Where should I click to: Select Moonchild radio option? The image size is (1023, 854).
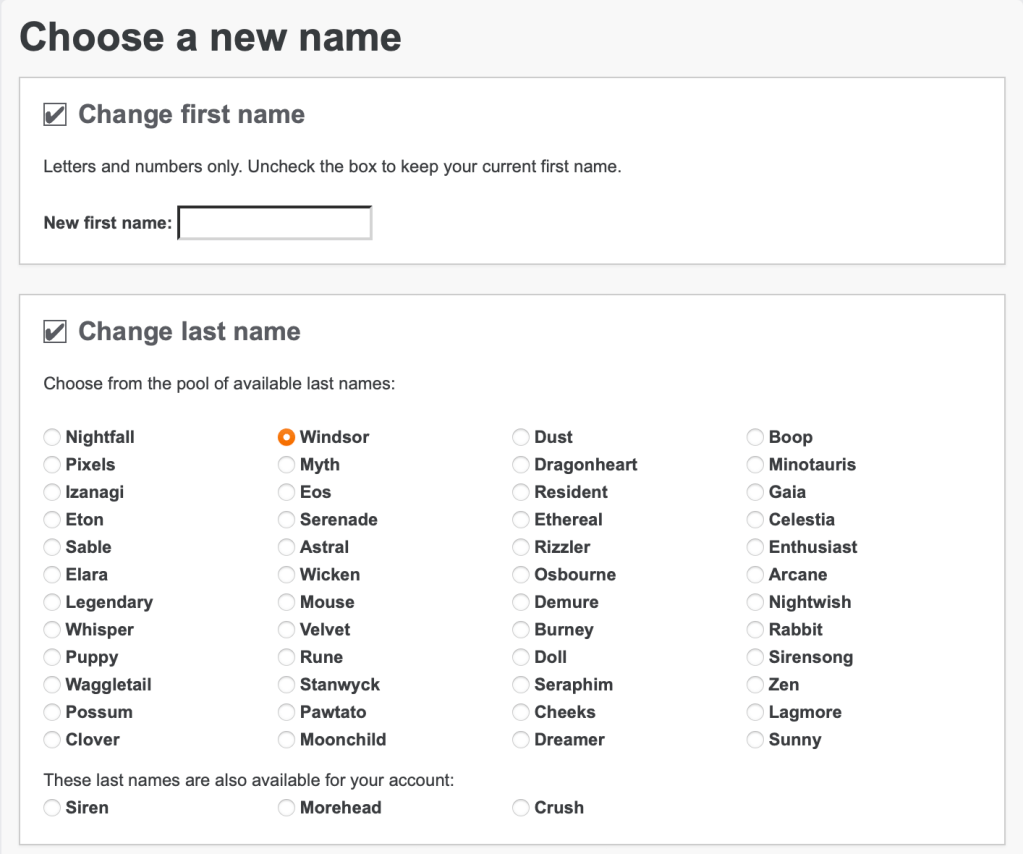(x=287, y=740)
